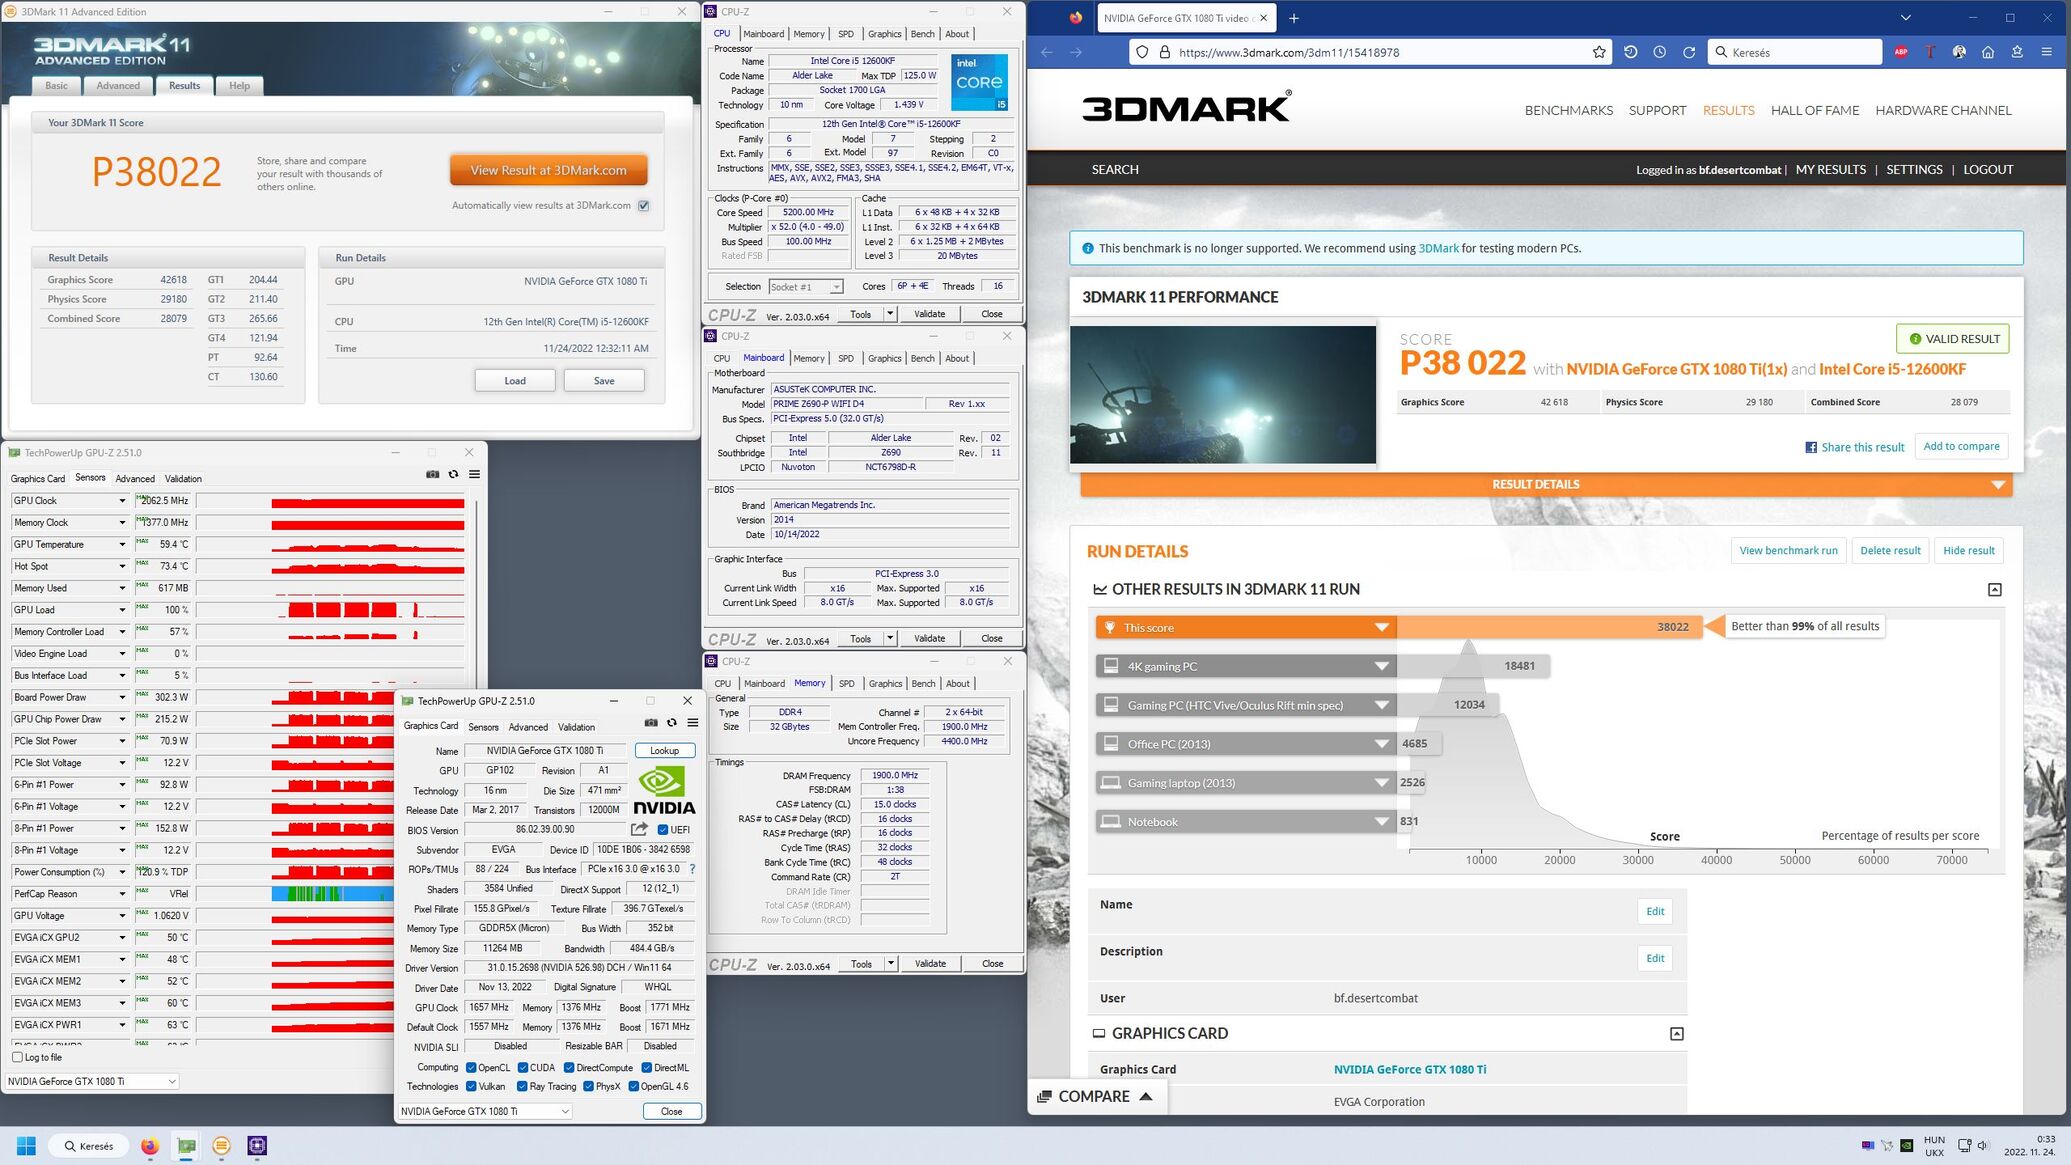The height and width of the screenshot is (1165, 2071).
Task: Reload the 3DMark page in Firefox
Action: pyautogui.click(x=1689, y=52)
